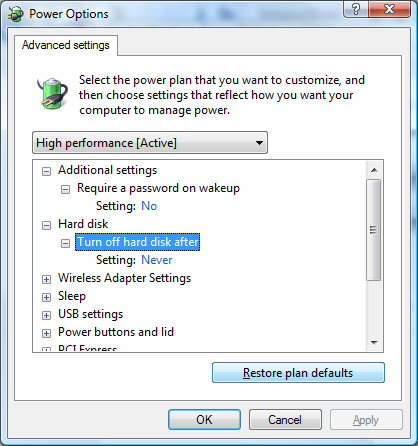The height and width of the screenshot is (446, 418).
Task: Collapse the Hard disk node
Action: tap(46, 225)
